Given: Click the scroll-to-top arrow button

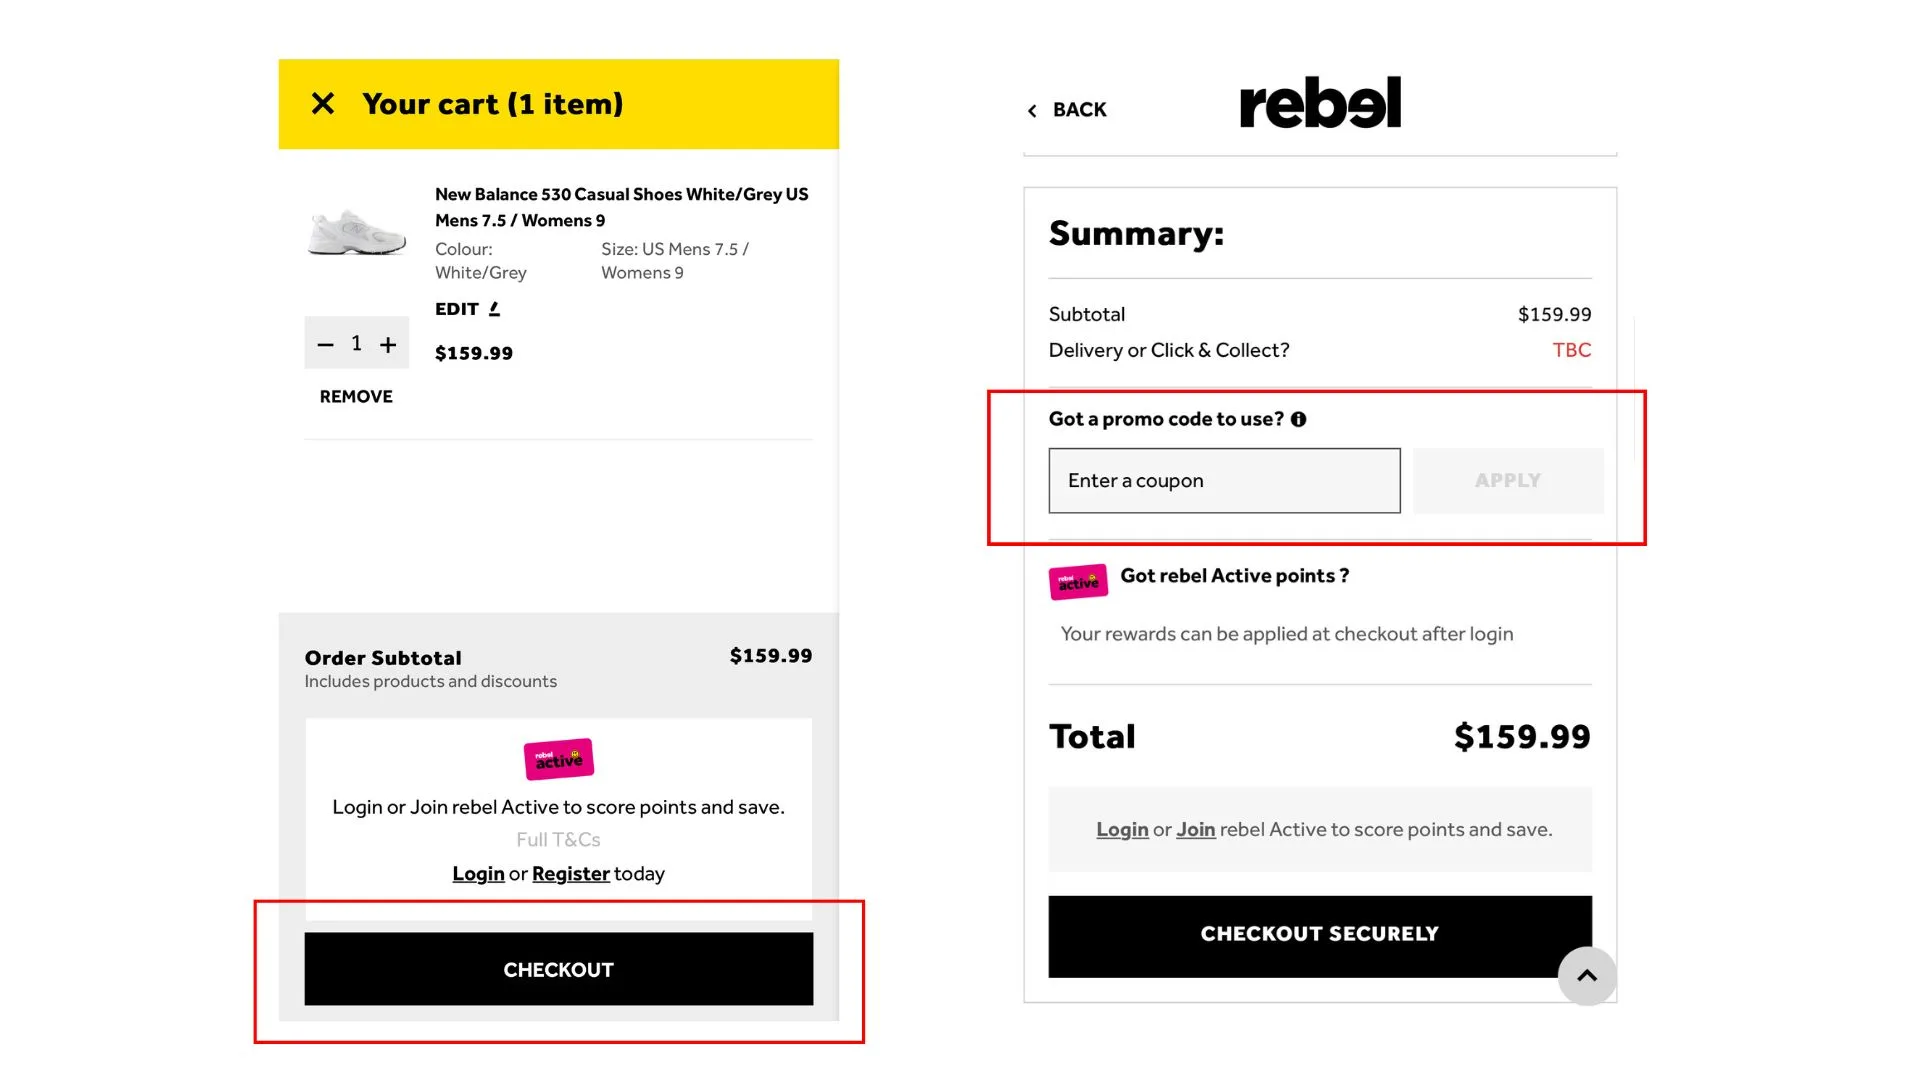Looking at the screenshot, I should tap(1587, 977).
